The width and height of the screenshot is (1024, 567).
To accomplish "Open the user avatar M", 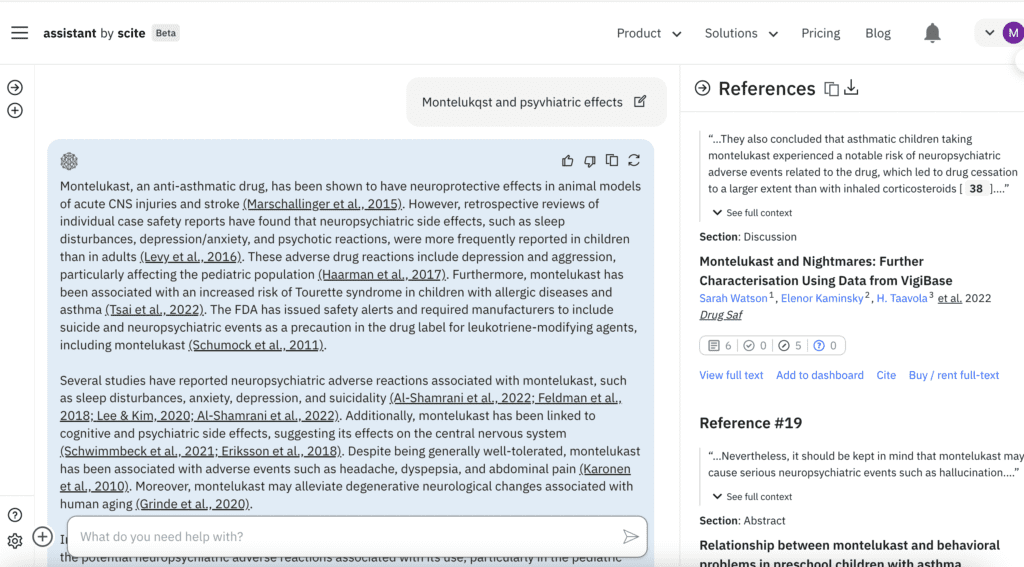I will pos(1013,33).
